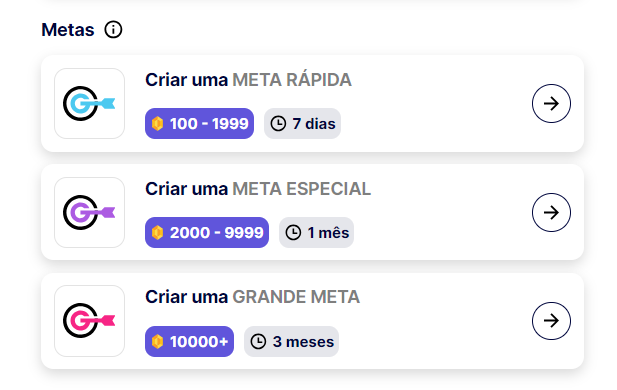Select the Criar uma GRANDE META title
Screen dimensions: 617x390
252,297
